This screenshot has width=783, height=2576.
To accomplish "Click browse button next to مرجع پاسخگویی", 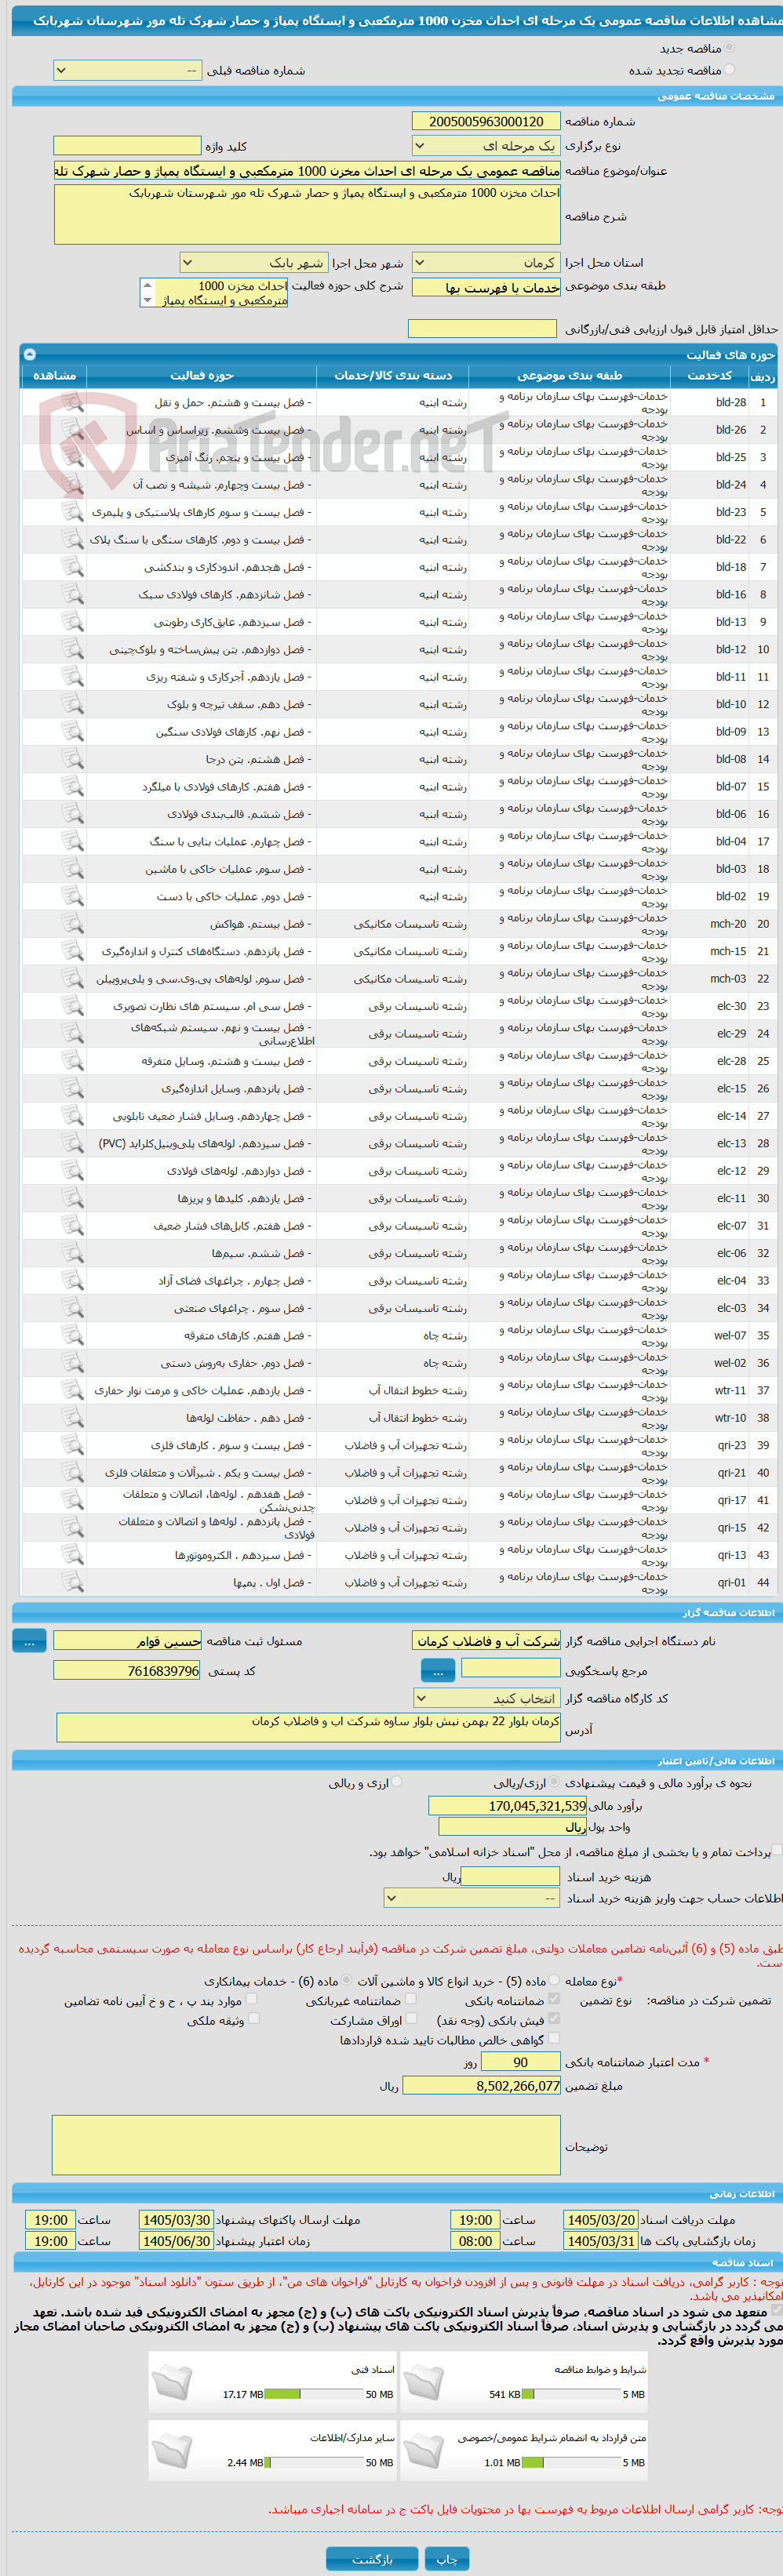I will pos(438,1670).
